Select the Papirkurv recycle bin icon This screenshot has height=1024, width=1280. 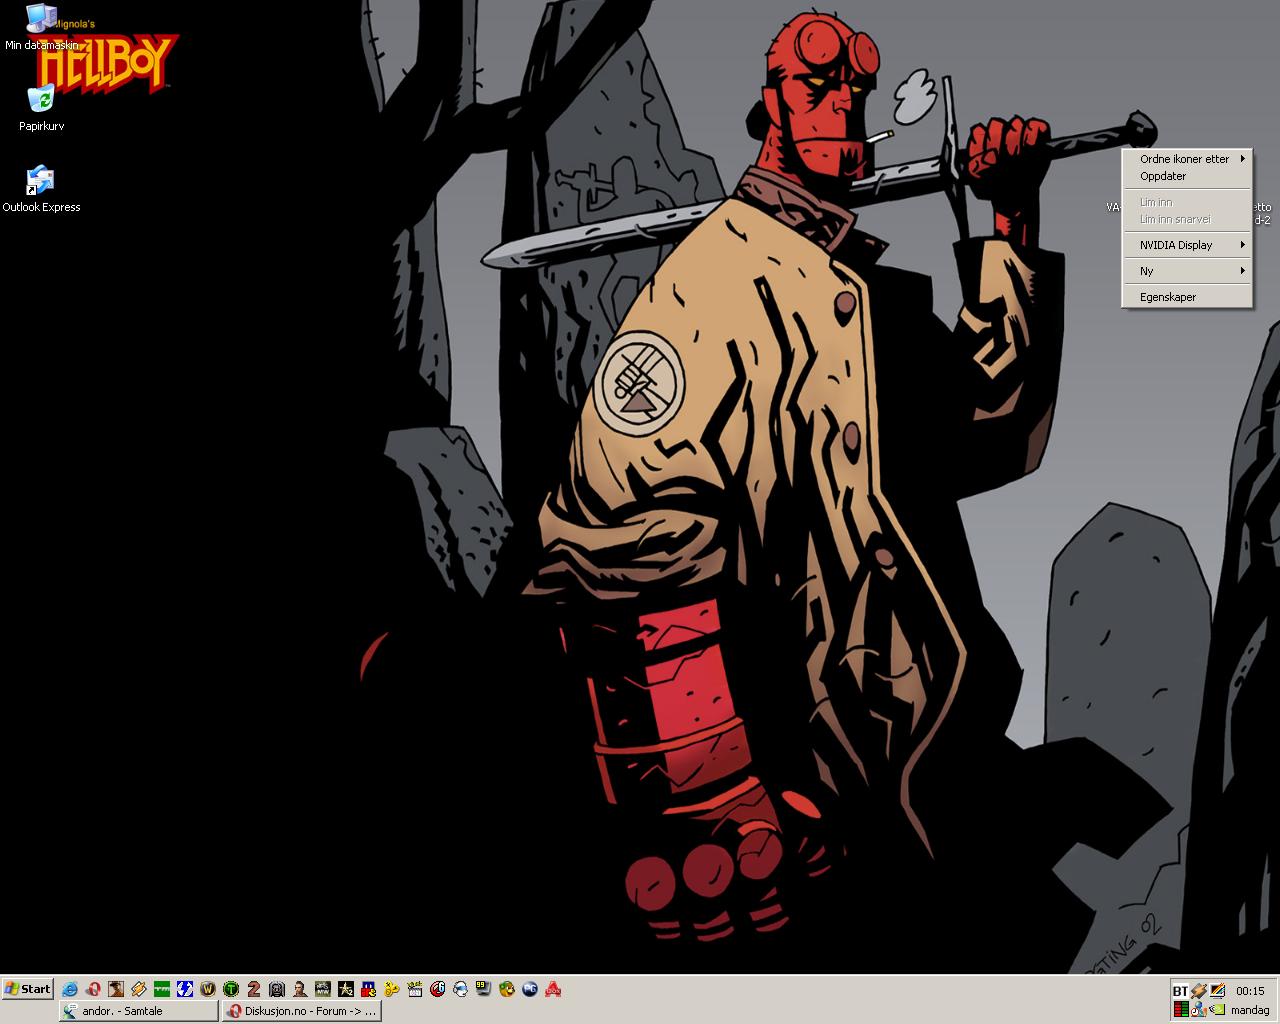point(41,109)
